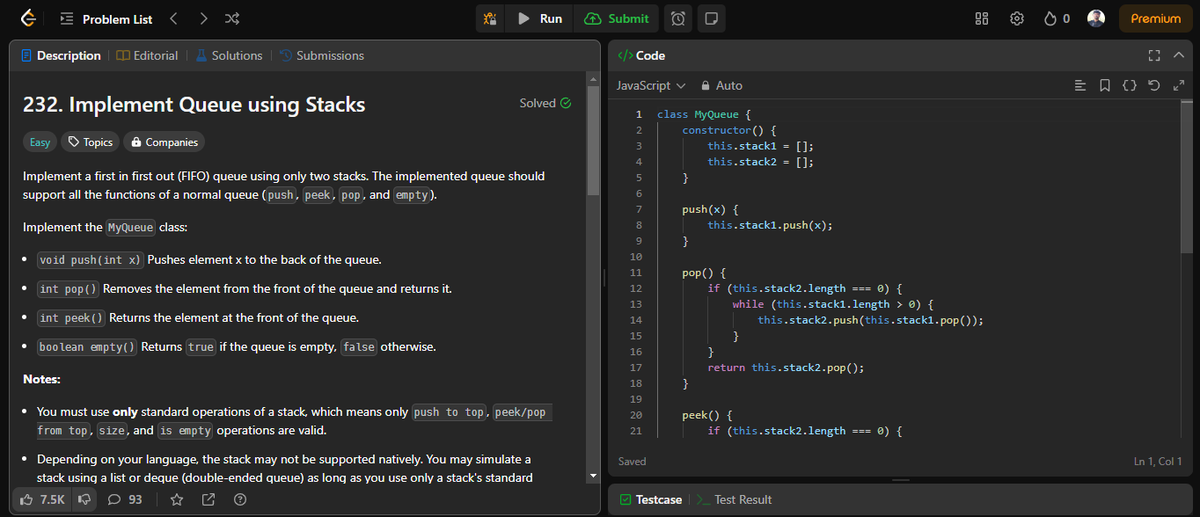Submit the solution
Image resolution: width=1200 pixels, height=517 pixels.
point(617,19)
